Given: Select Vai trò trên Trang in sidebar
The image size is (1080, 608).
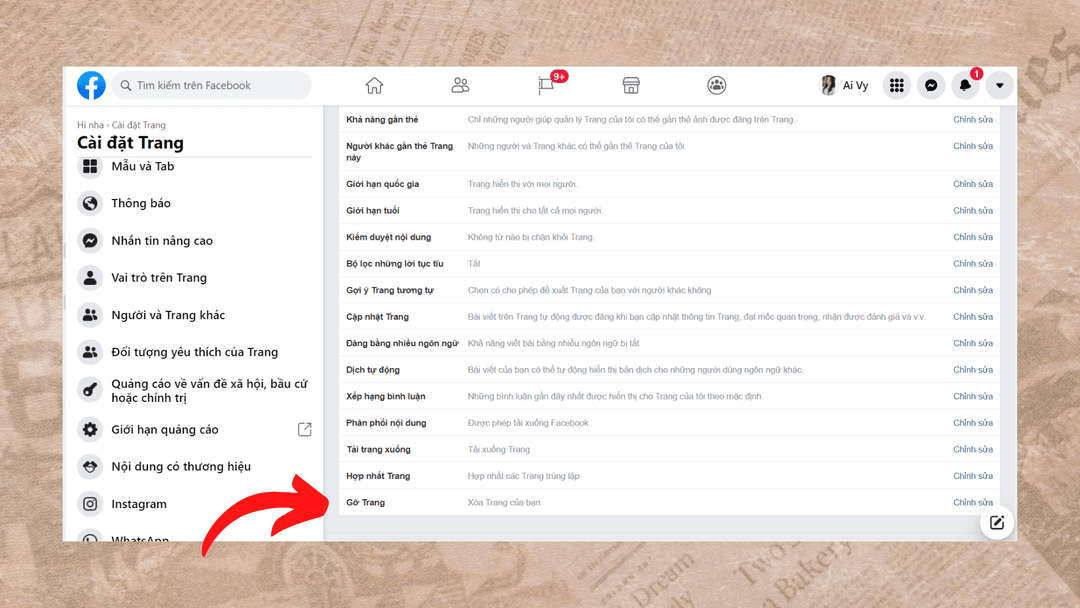Looking at the screenshot, I should [158, 278].
